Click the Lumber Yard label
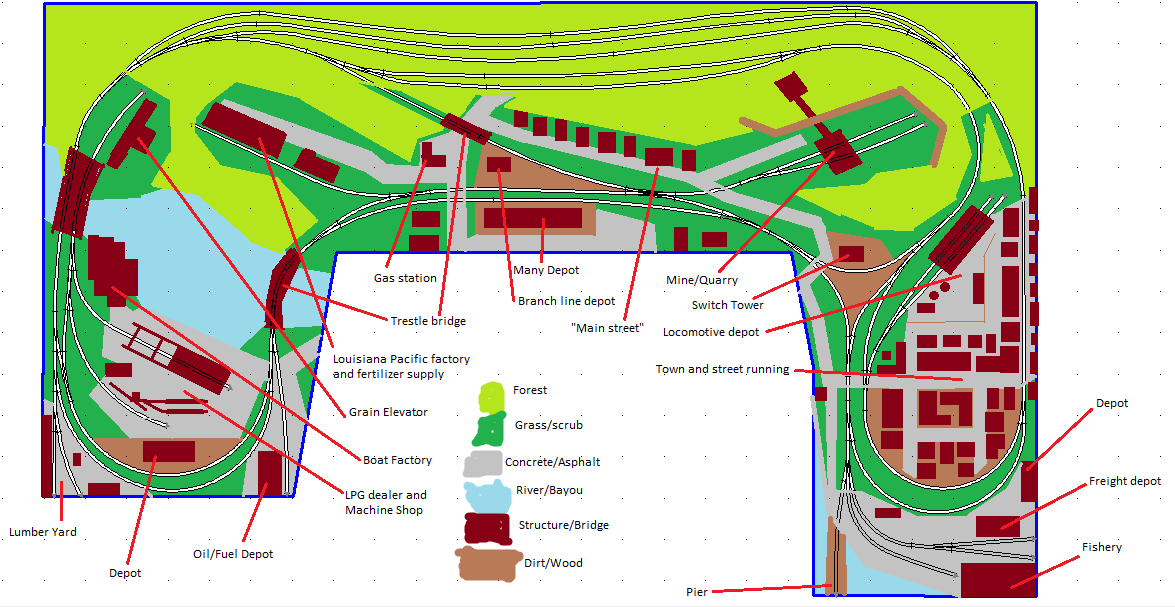The image size is (1175, 607). (x=42, y=532)
